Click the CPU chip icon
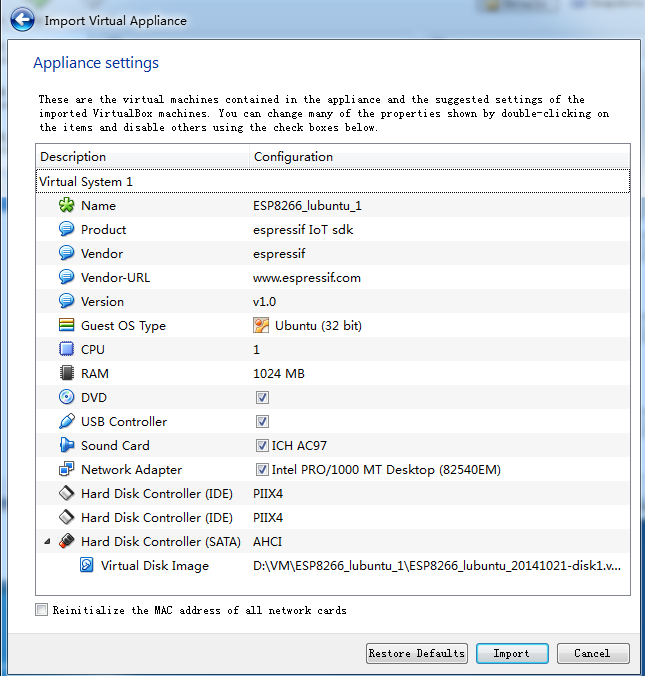 [67, 349]
